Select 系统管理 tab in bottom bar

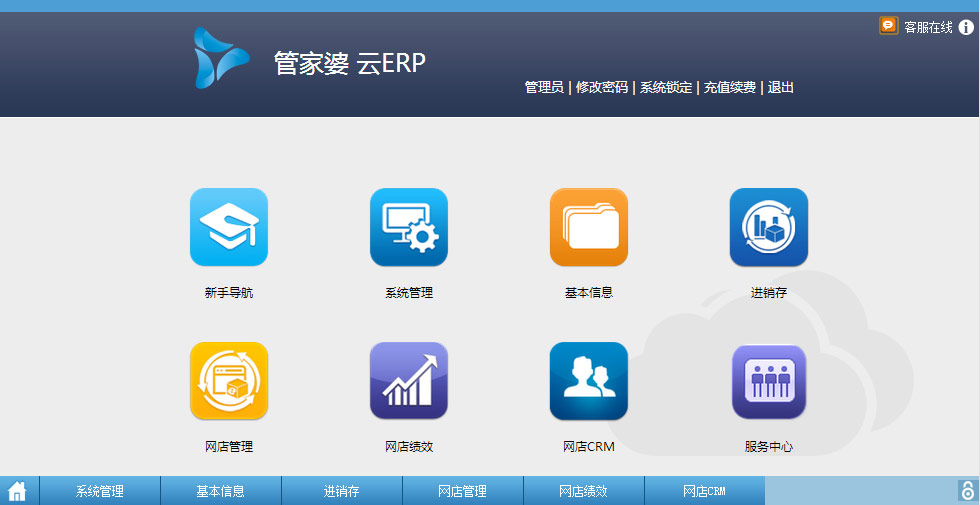point(100,491)
